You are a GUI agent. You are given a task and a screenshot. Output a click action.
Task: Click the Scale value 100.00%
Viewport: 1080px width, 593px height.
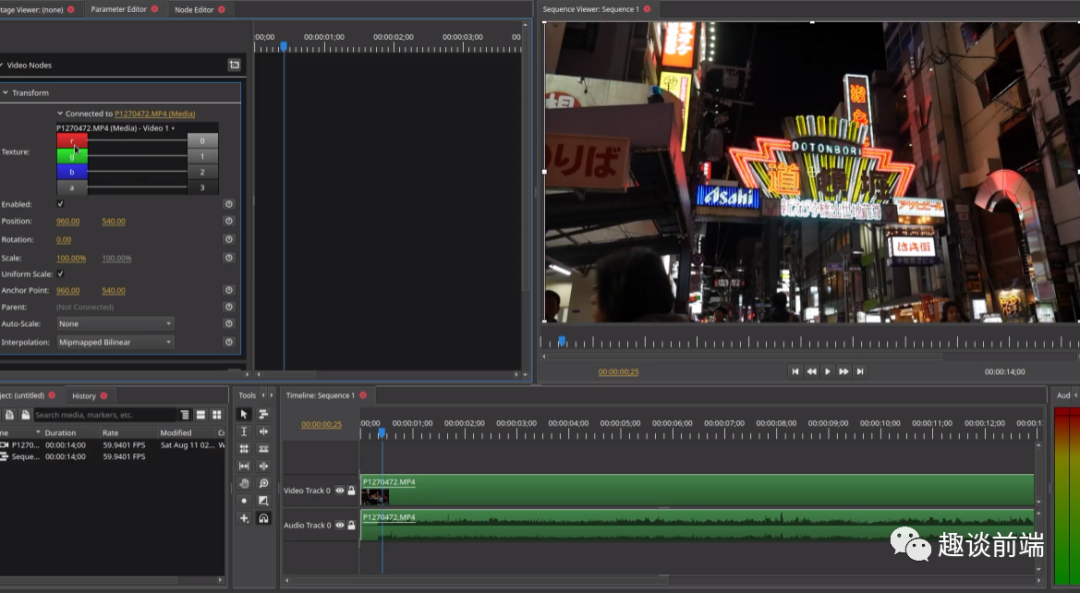click(71, 258)
